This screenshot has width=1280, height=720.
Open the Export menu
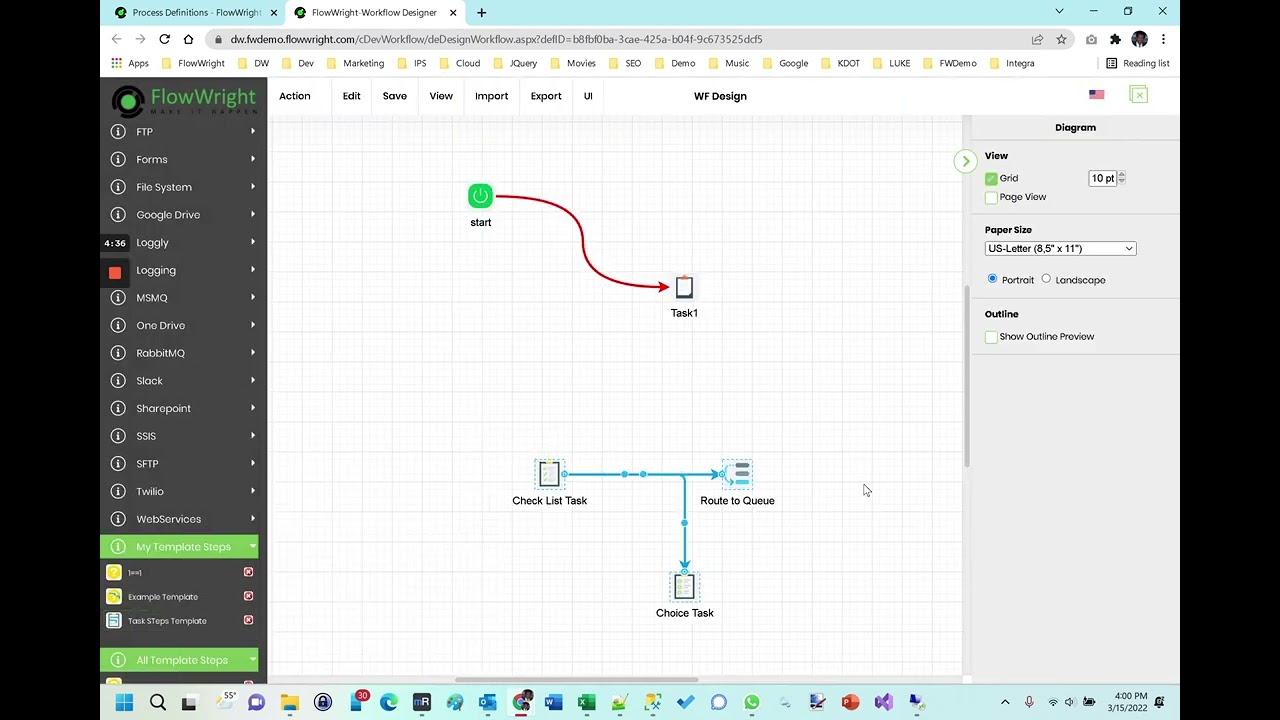pos(546,96)
